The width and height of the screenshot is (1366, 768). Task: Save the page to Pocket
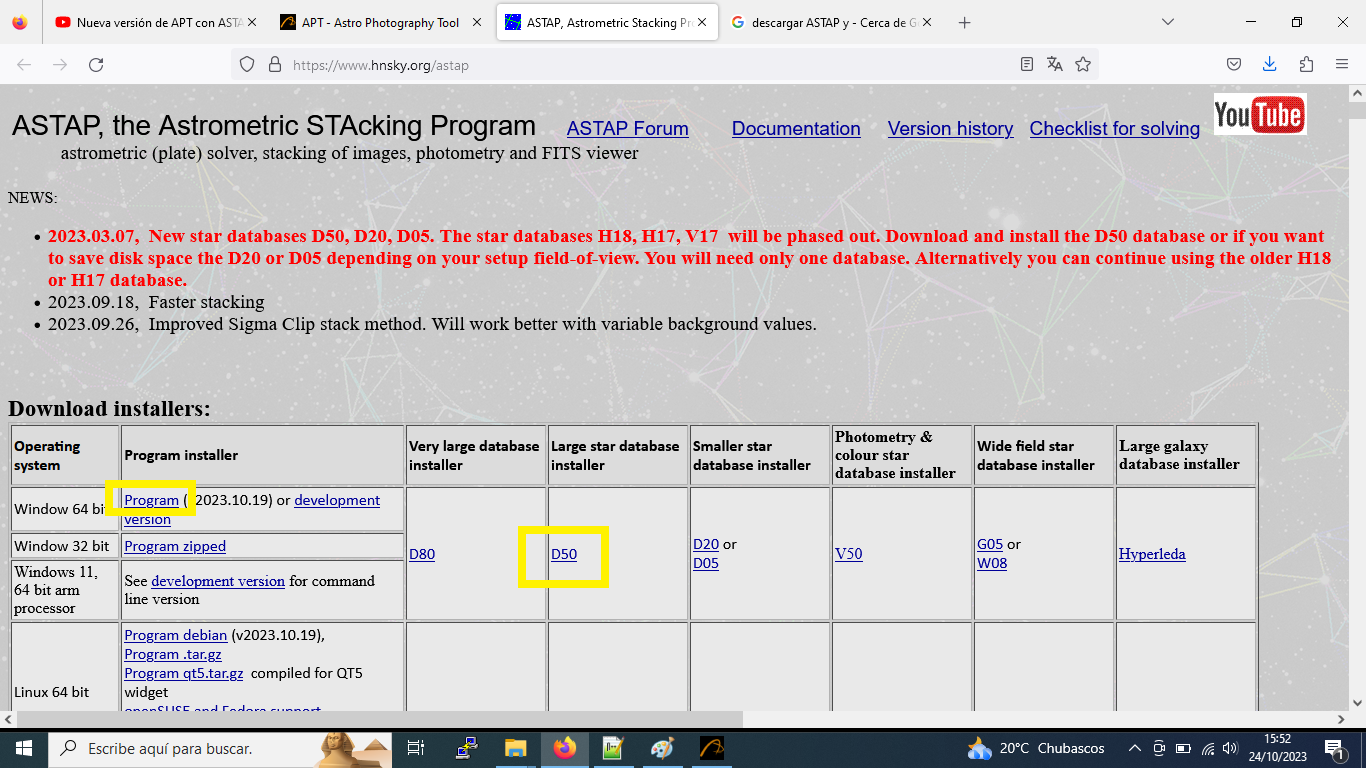(x=1234, y=65)
